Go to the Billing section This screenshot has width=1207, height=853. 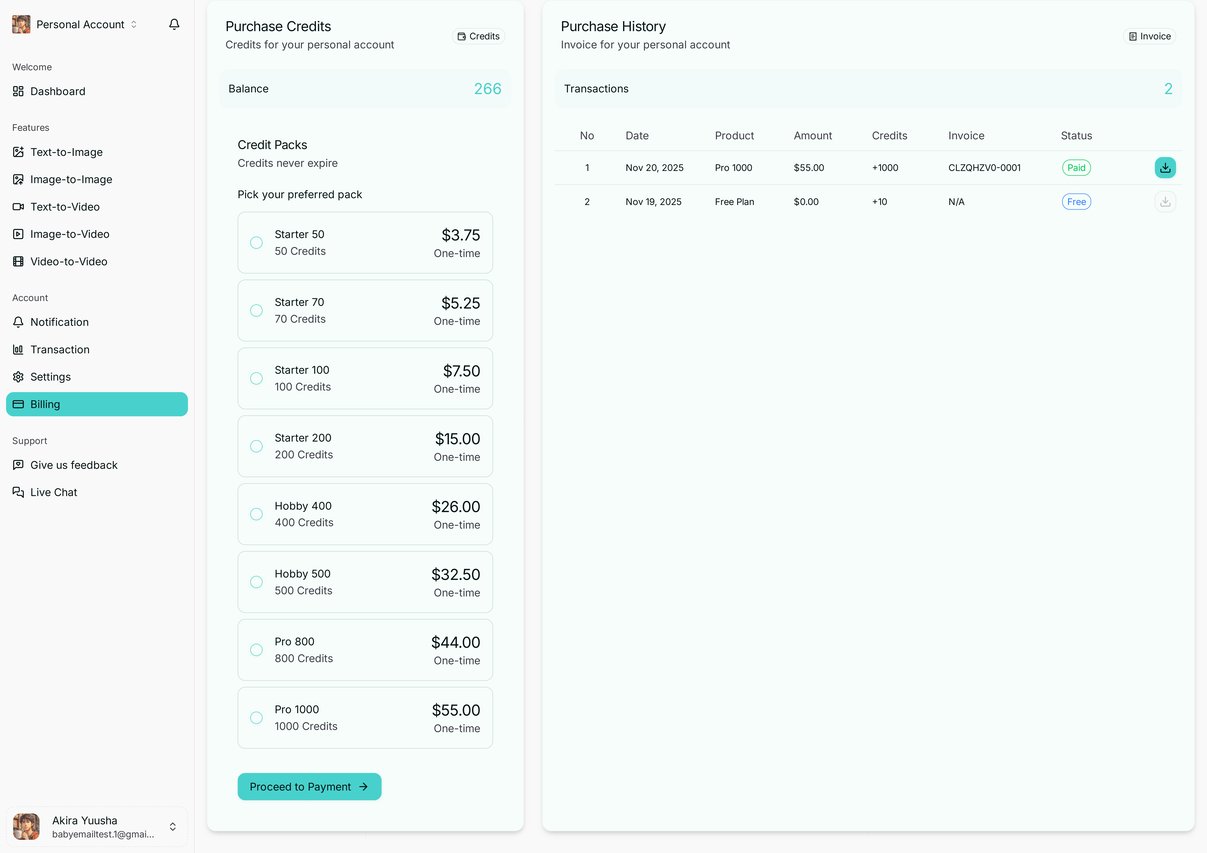(x=47, y=404)
